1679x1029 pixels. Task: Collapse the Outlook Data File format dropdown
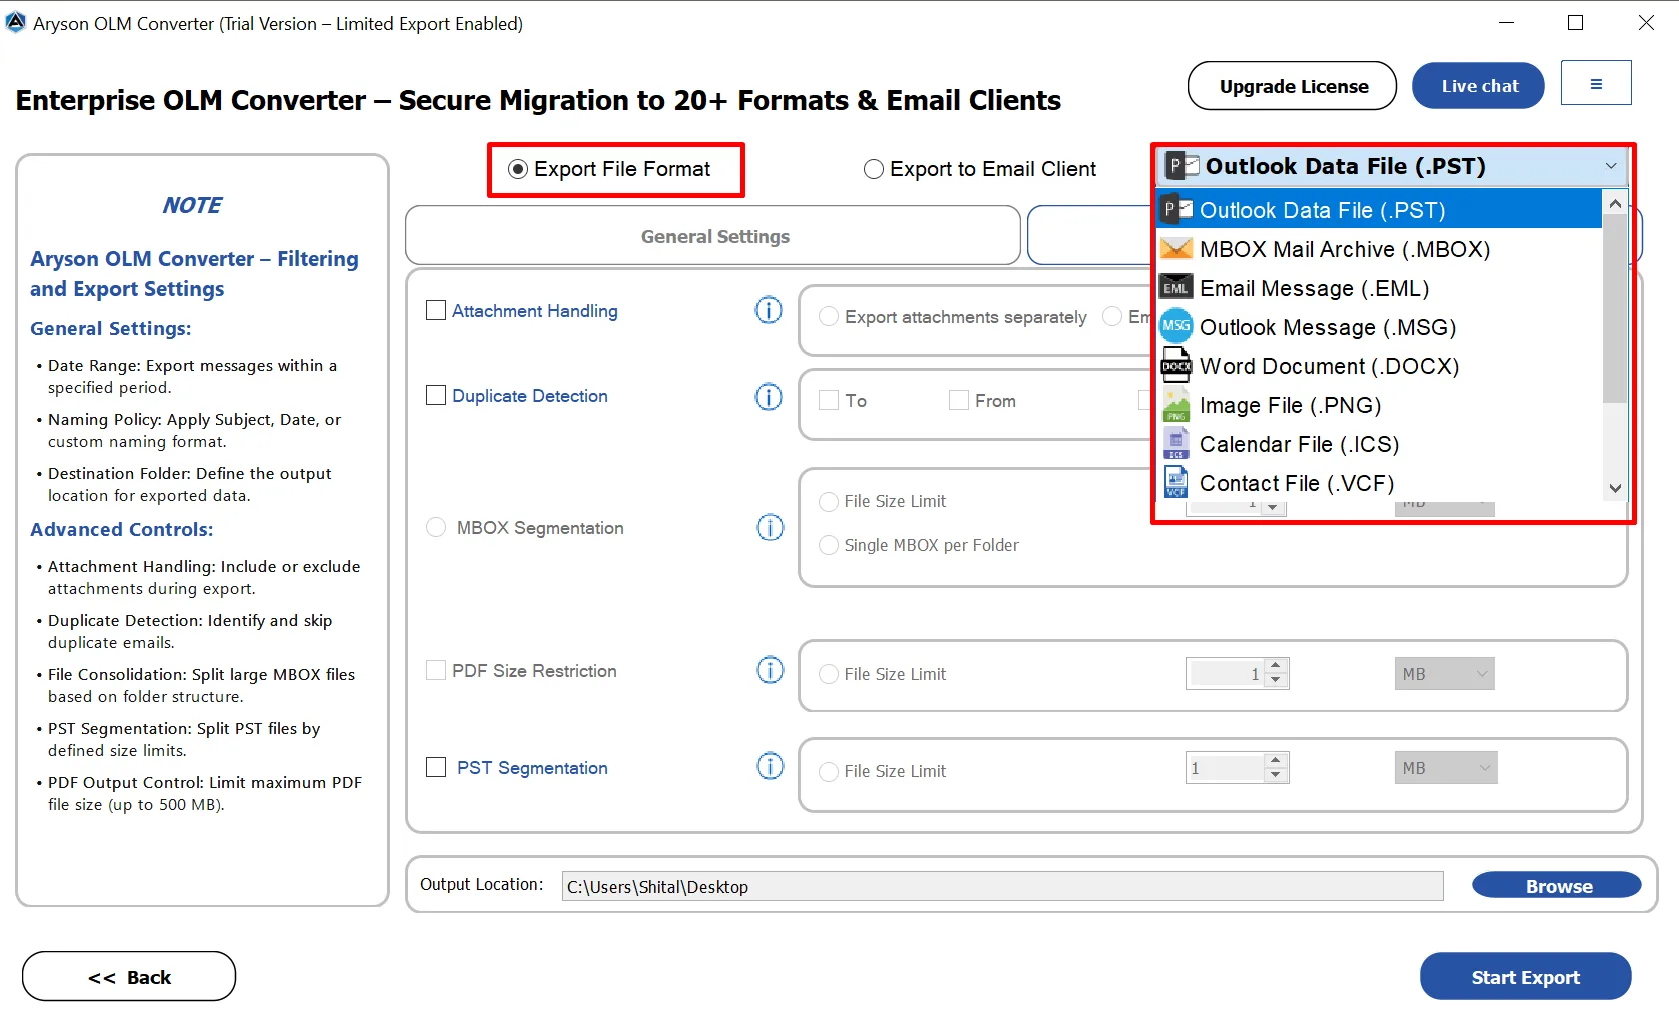pos(1610,166)
